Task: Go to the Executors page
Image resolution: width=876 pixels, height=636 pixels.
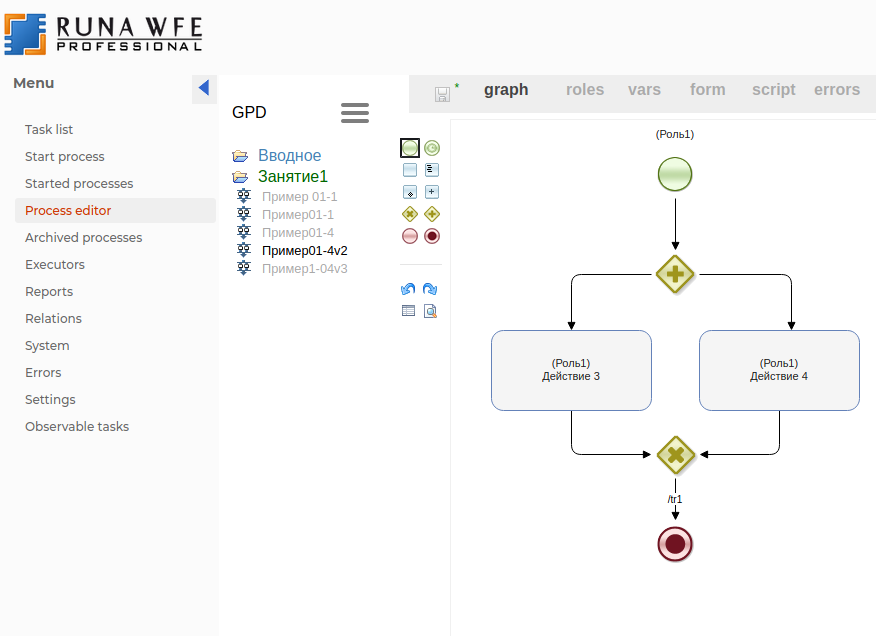Action: tap(55, 265)
